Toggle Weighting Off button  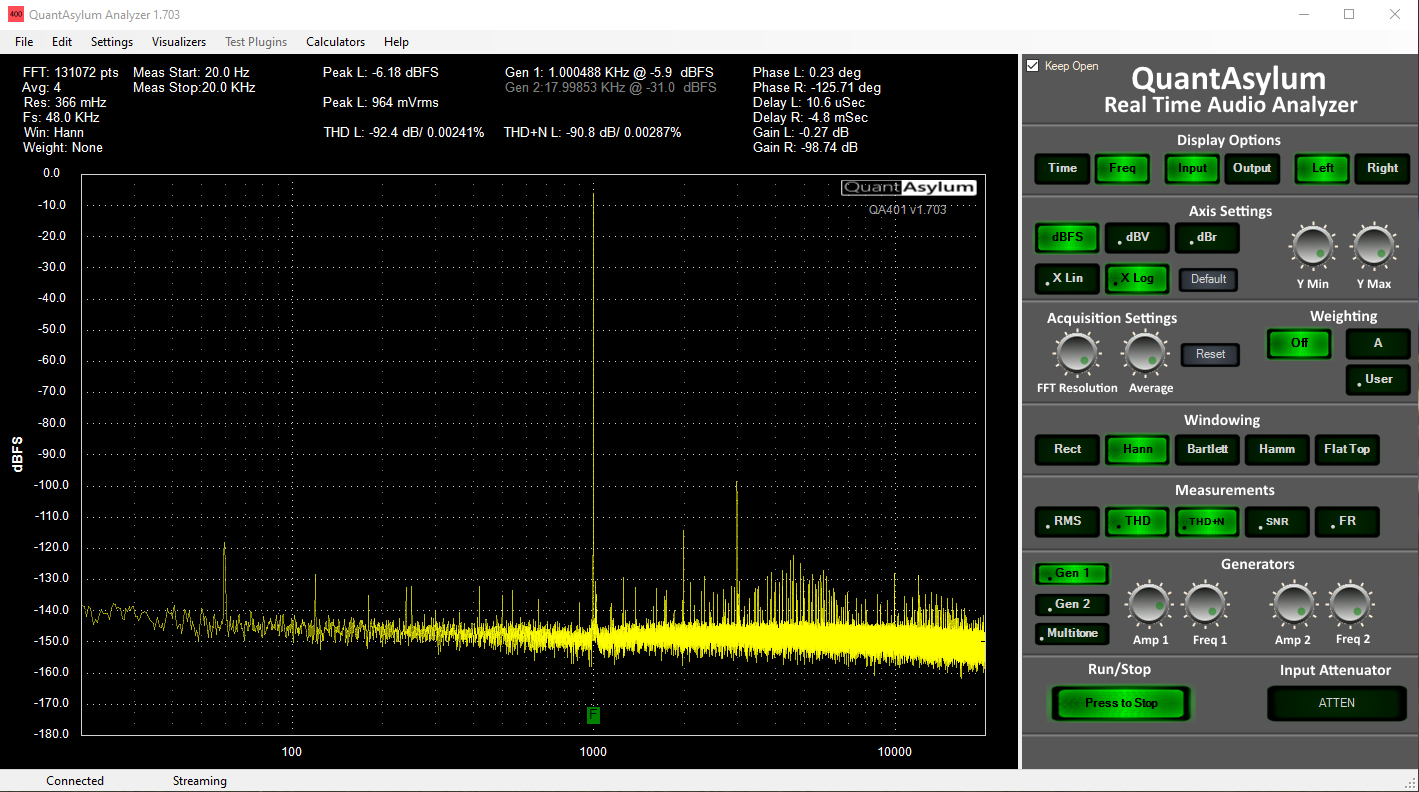[1299, 343]
